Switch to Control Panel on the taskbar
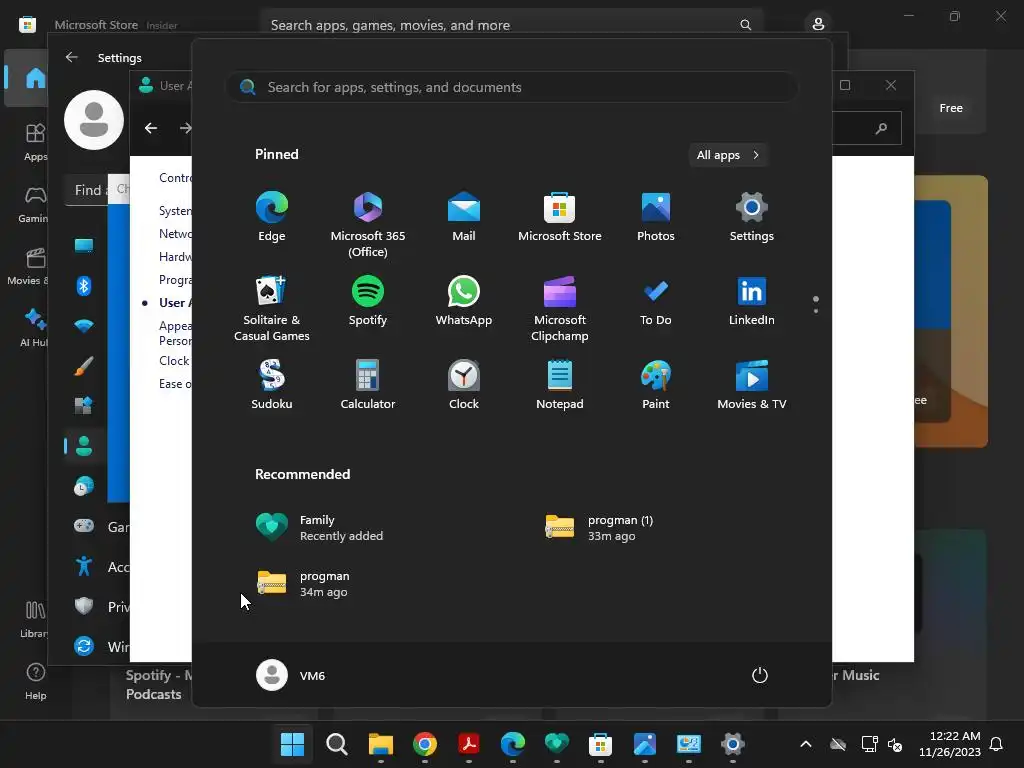The image size is (1024, 768). [688, 744]
